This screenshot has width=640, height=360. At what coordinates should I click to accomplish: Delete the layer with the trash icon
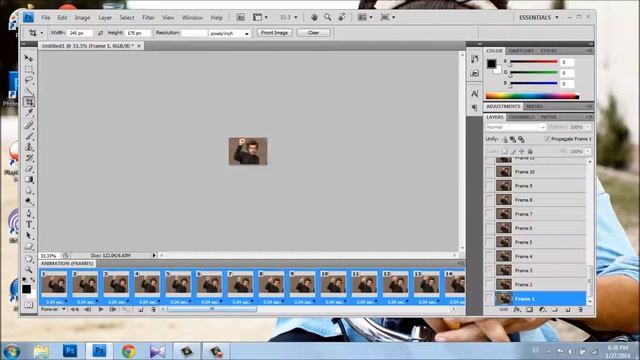pyautogui.click(x=580, y=310)
